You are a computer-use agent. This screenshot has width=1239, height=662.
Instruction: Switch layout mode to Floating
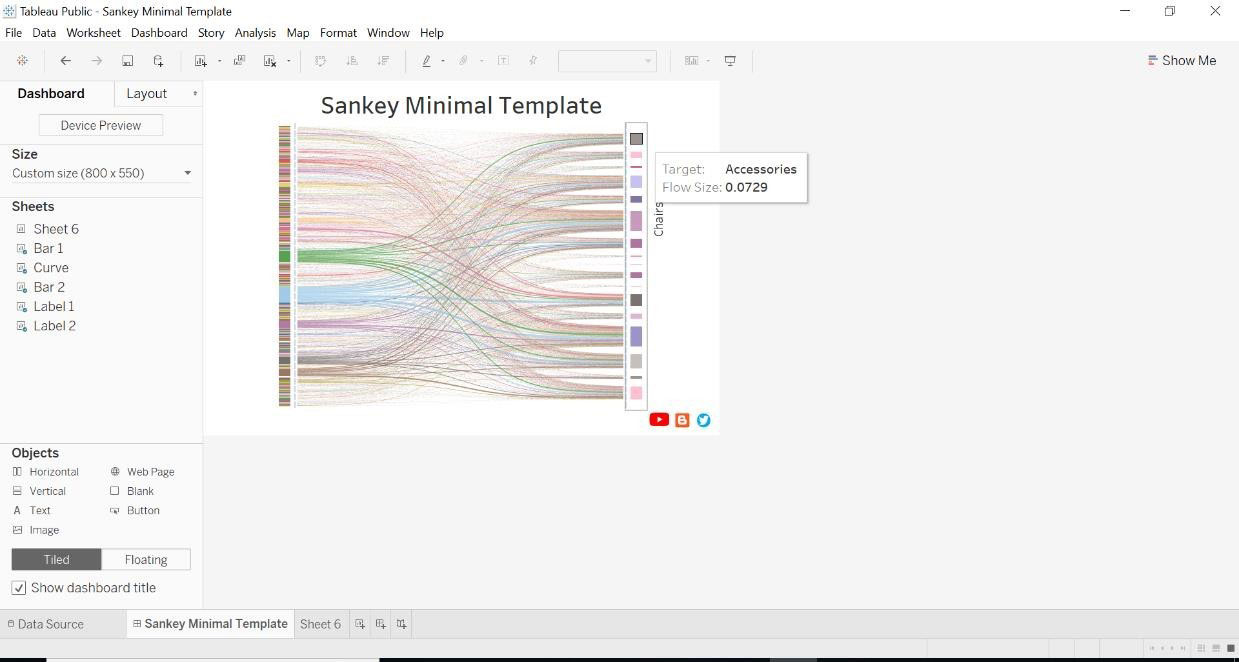point(146,559)
